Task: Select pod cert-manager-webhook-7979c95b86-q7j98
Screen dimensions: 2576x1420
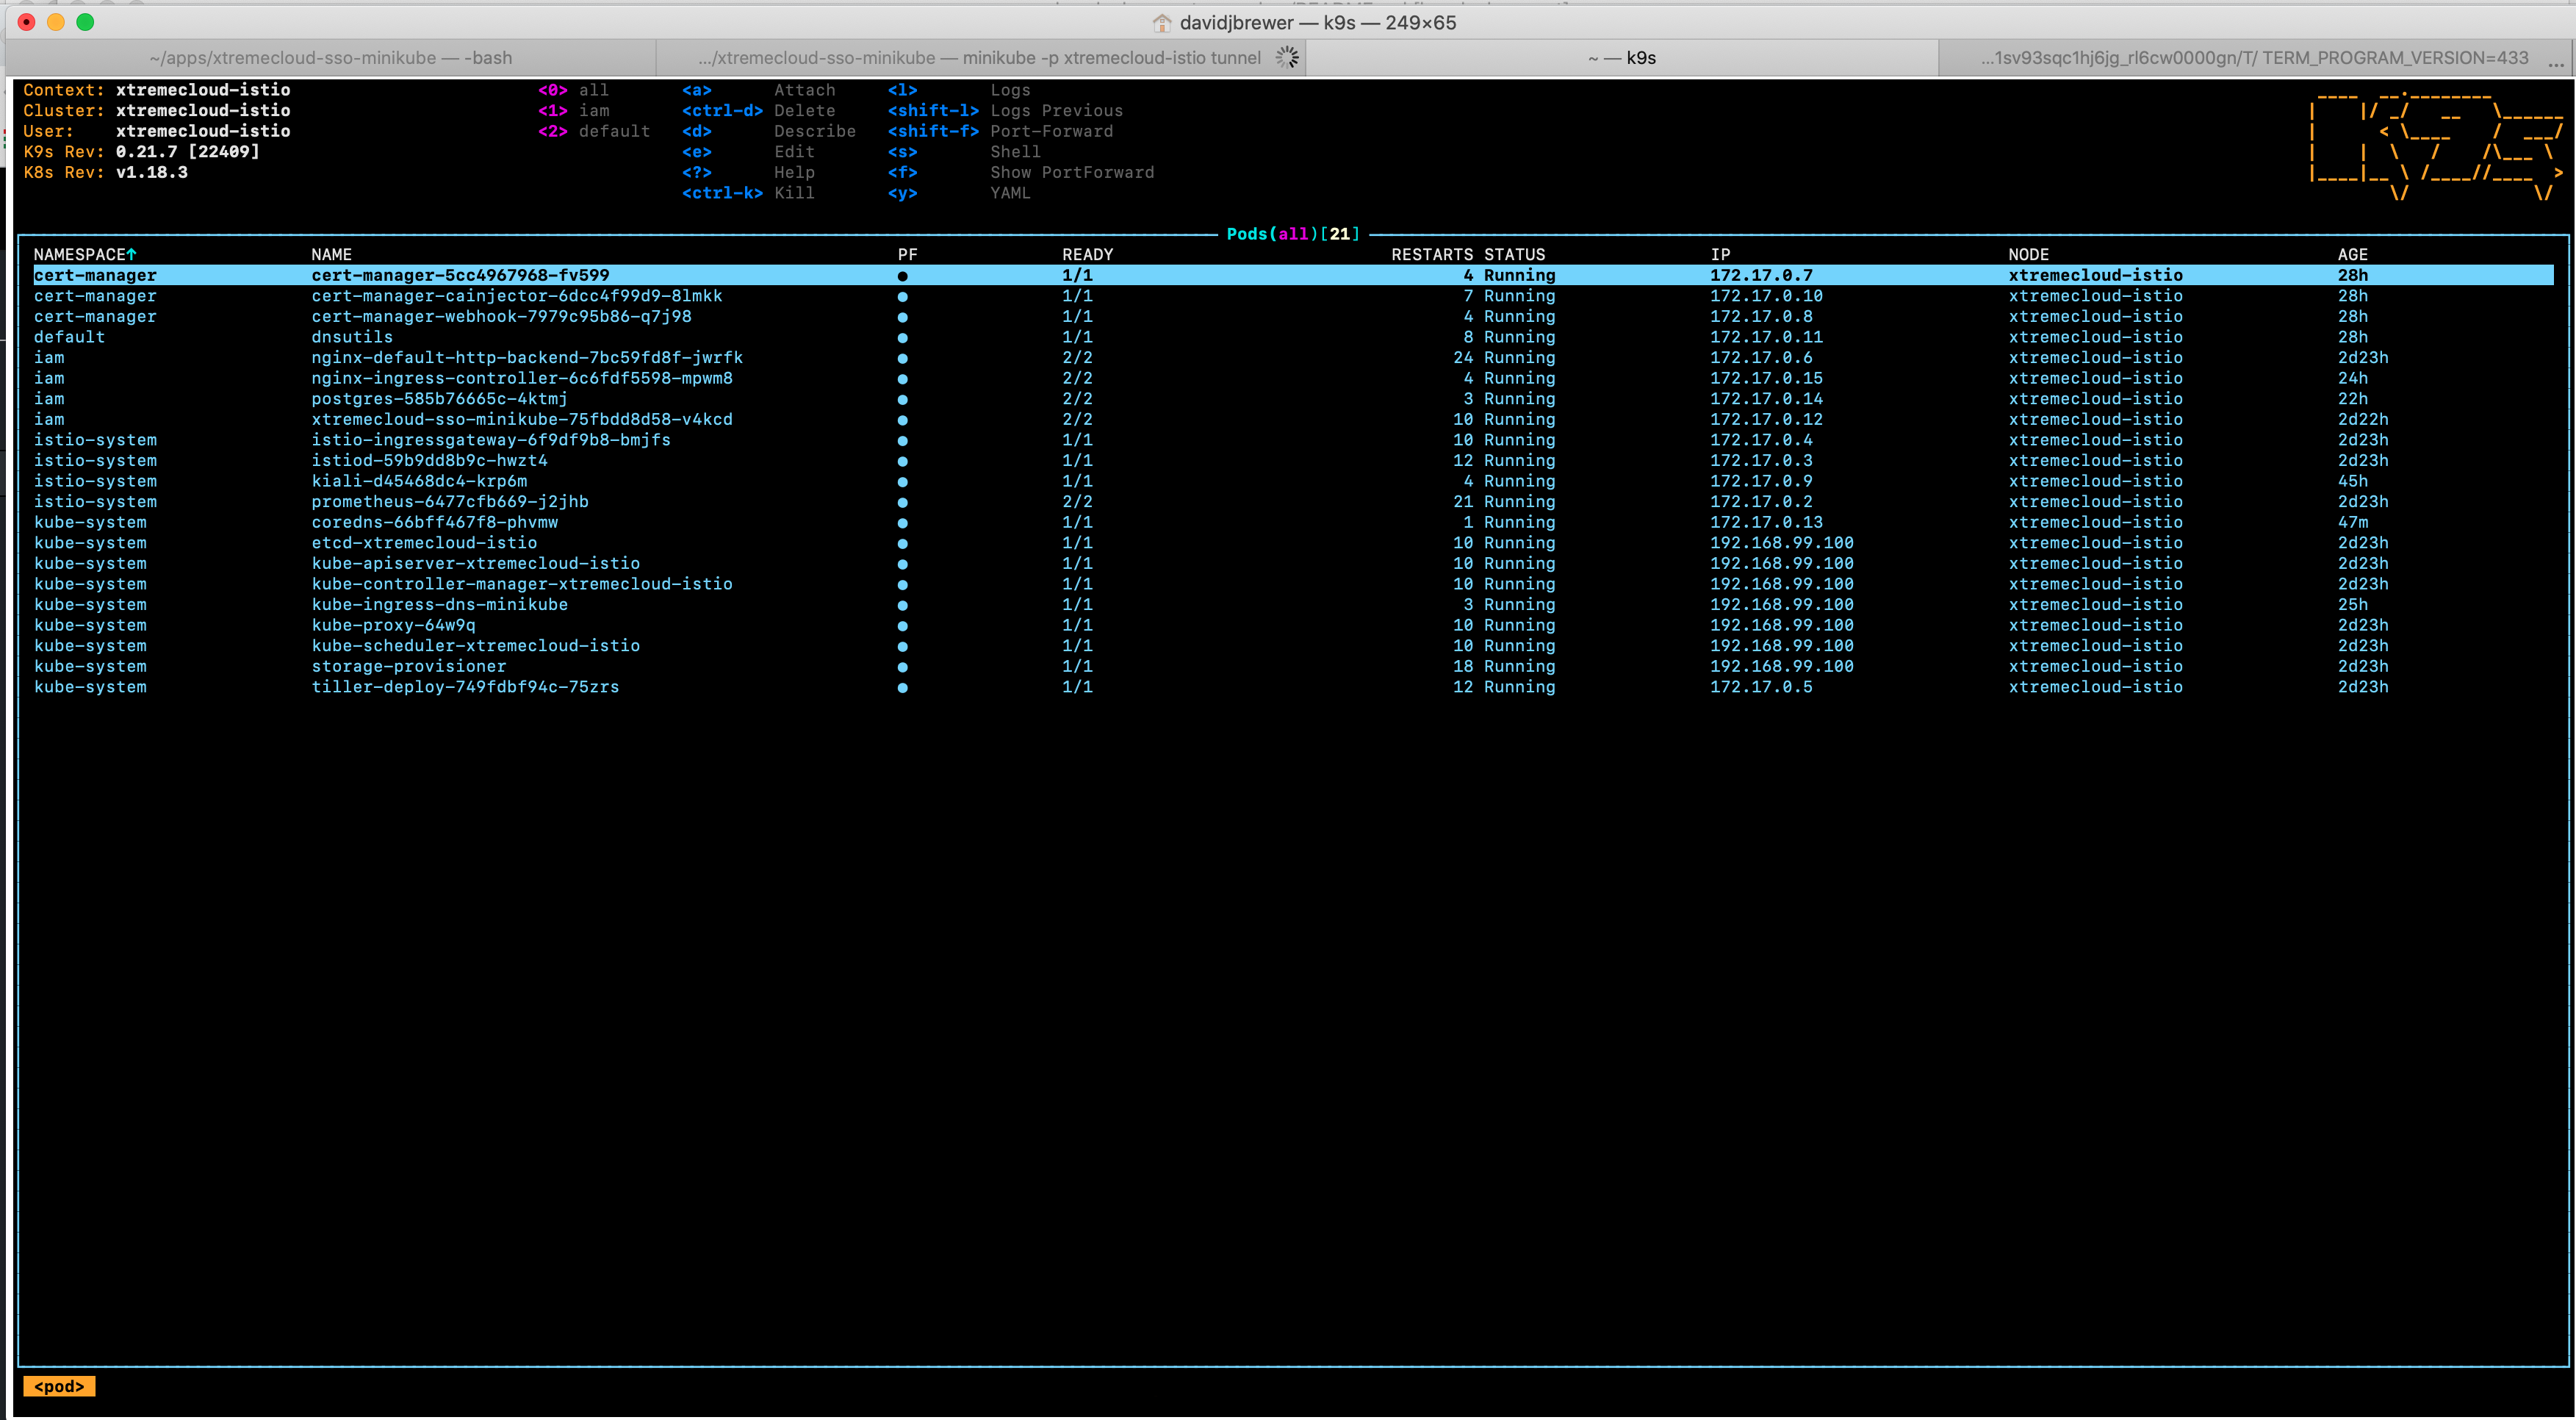Action: tap(1293, 317)
